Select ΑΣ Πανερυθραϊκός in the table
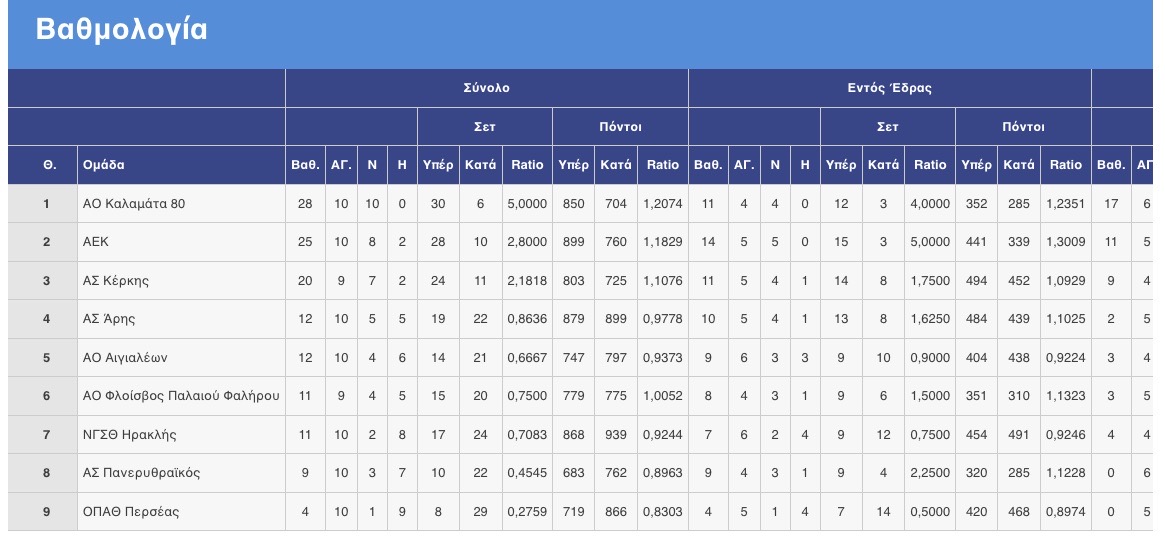The image size is (1165, 543). pos(141,473)
